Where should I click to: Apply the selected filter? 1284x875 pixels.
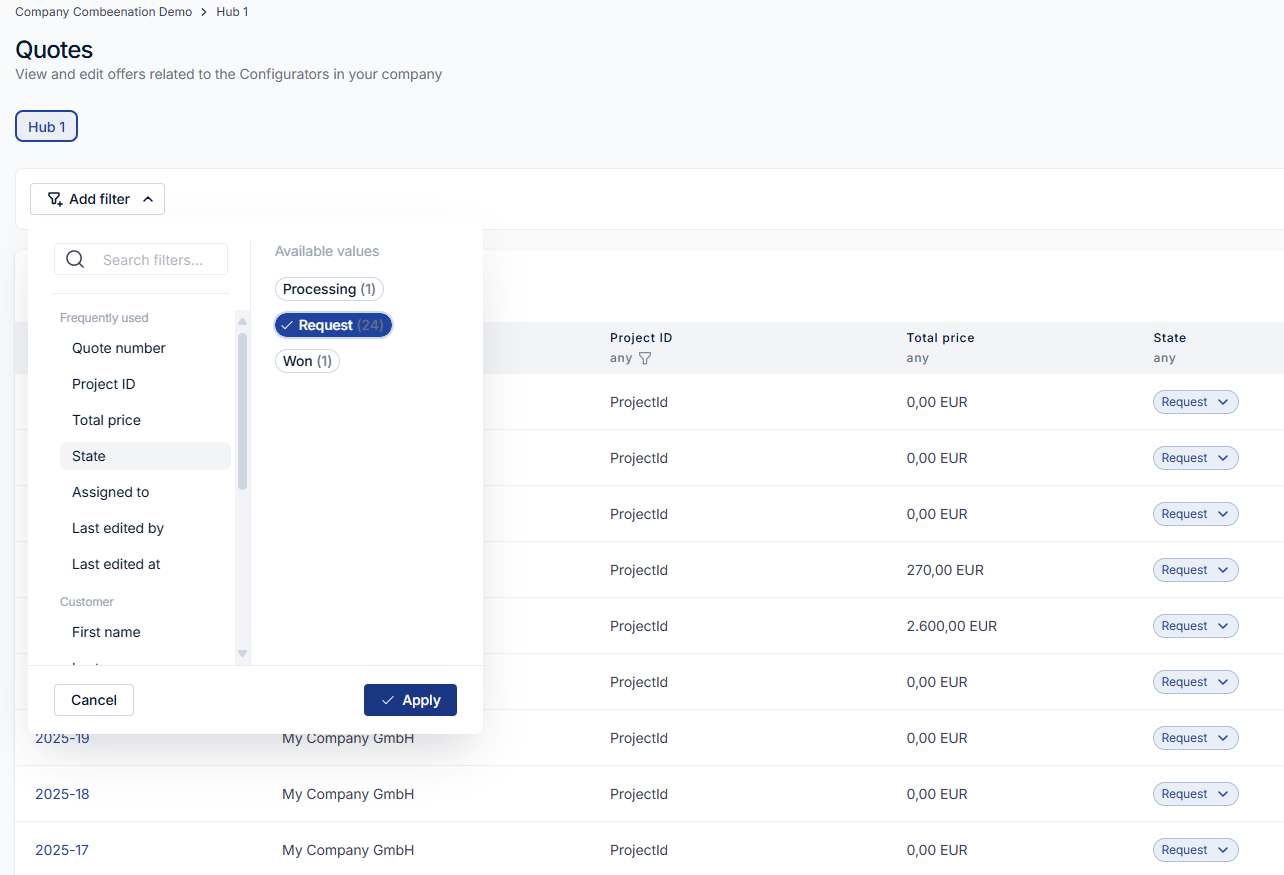coord(410,700)
